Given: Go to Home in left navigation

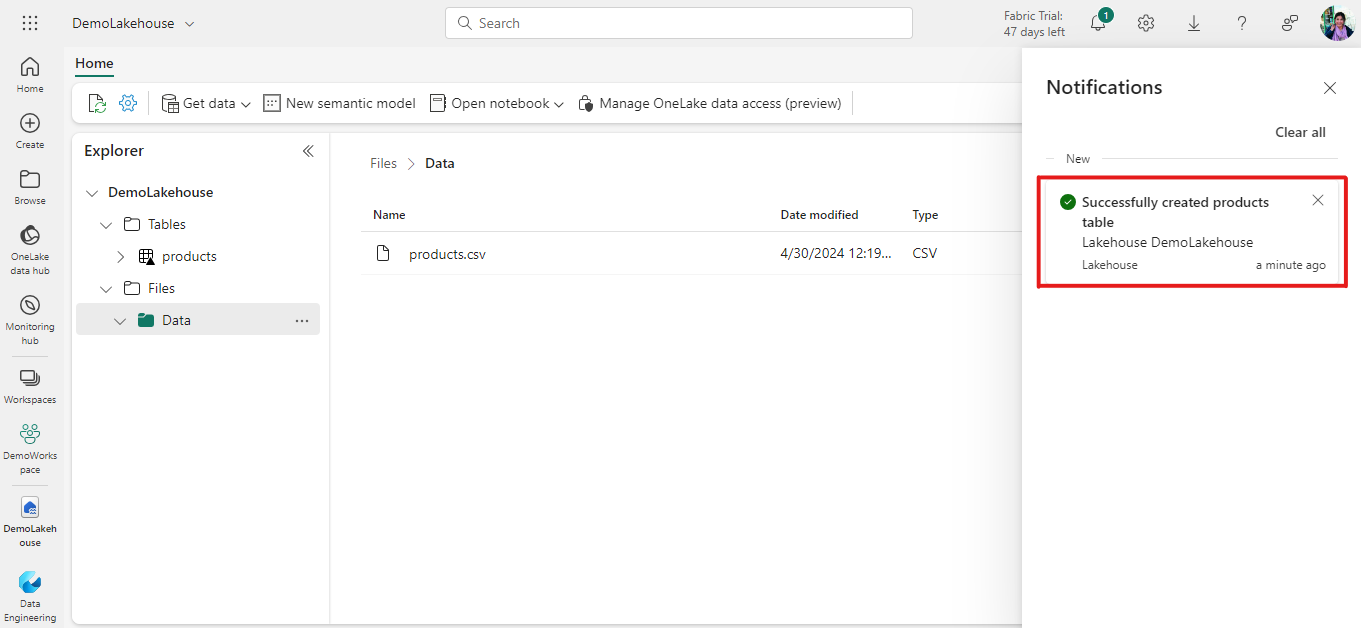Looking at the screenshot, I should tap(30, 75).
